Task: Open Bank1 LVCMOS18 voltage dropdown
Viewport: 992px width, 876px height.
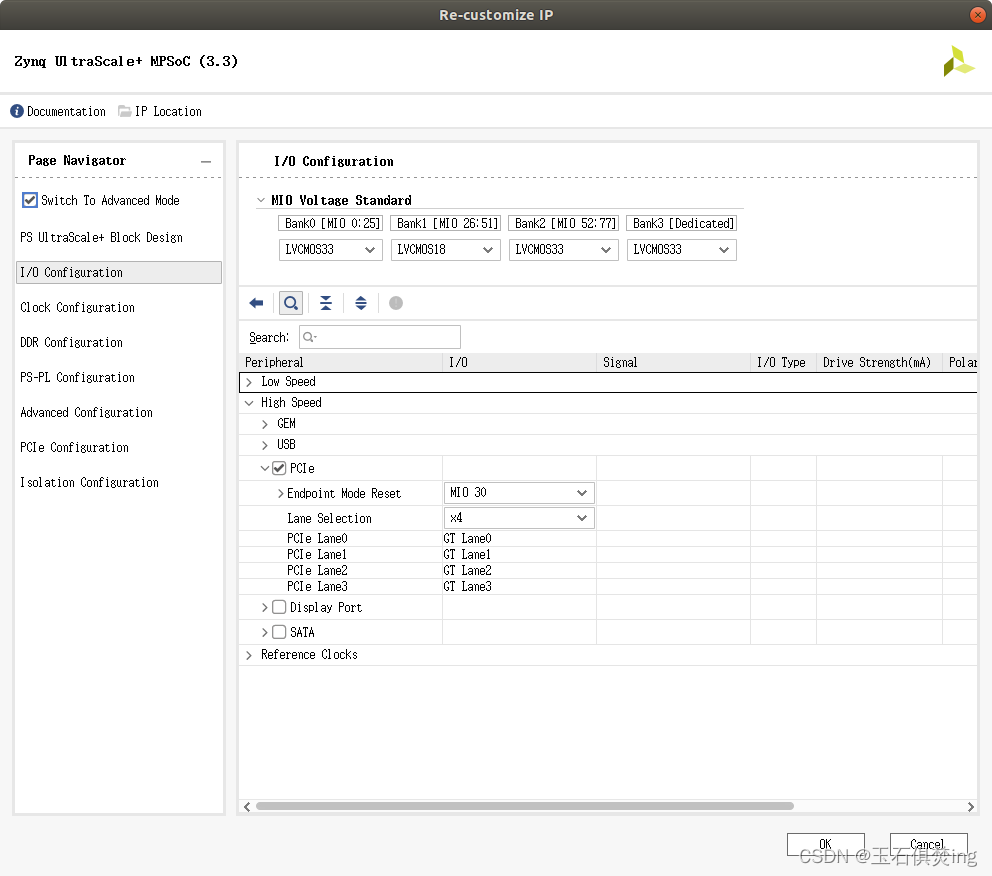Action: pyautogui.click(x=445, y=250)
